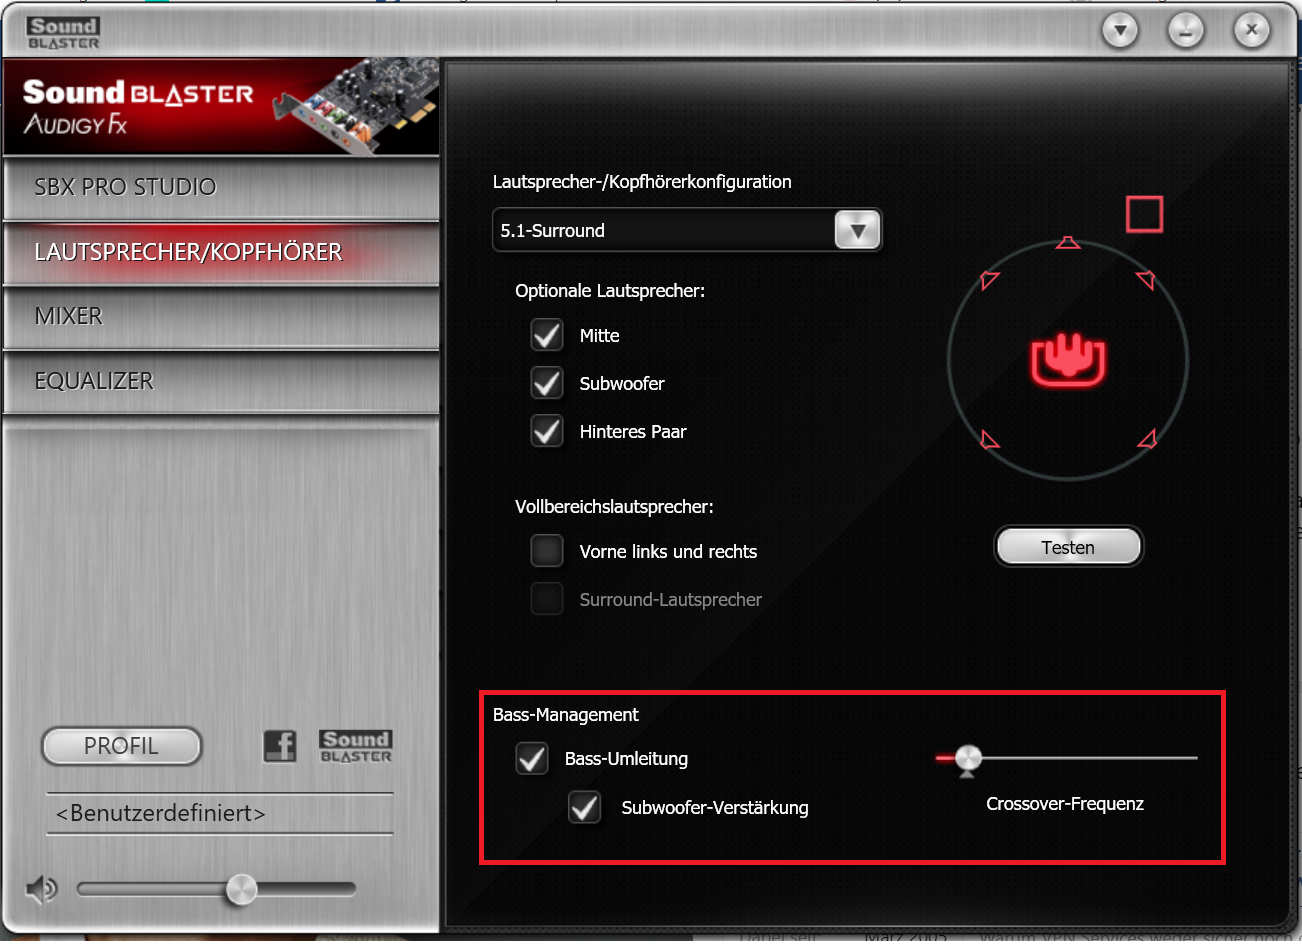
Task: Click the rear right speaker icon
Action: click(1147, 438)
